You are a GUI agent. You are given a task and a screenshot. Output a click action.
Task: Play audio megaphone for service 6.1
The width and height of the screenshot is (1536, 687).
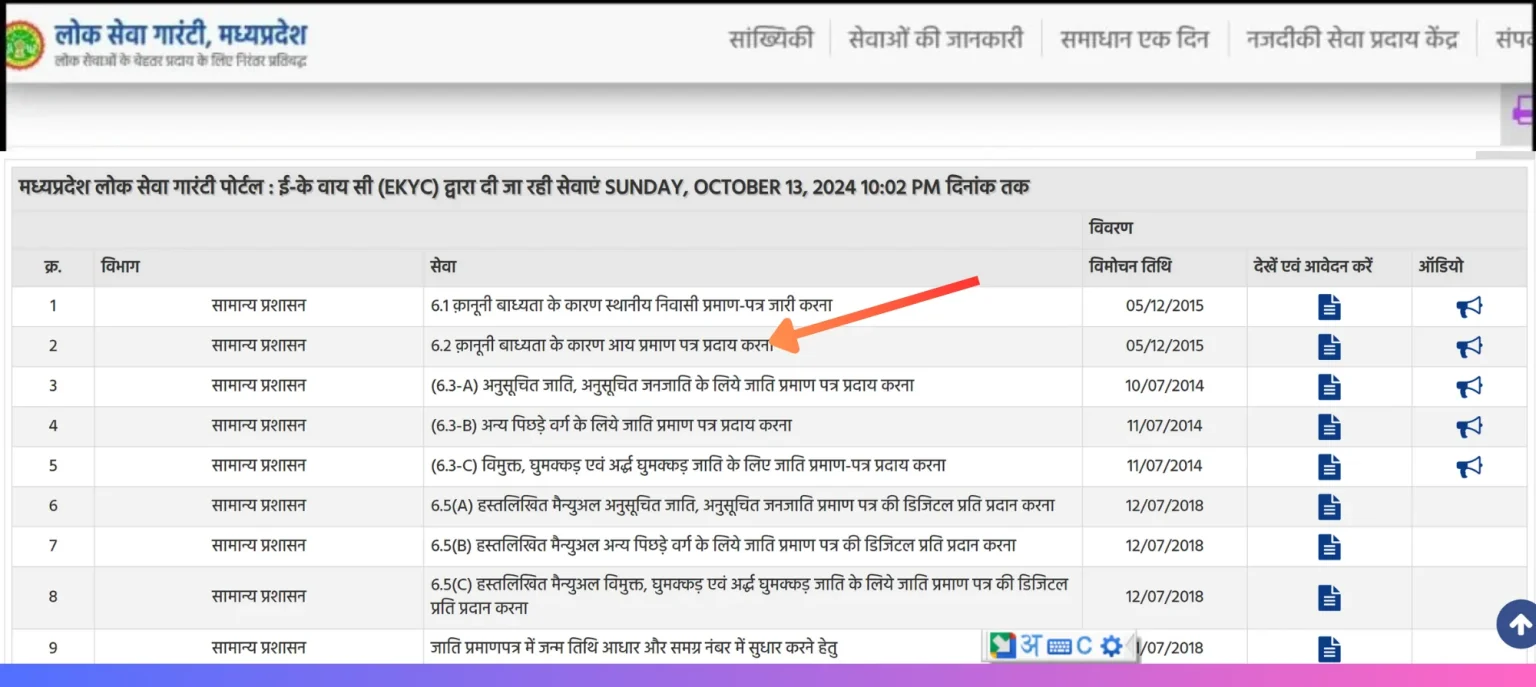click(x=1468, y=307)
